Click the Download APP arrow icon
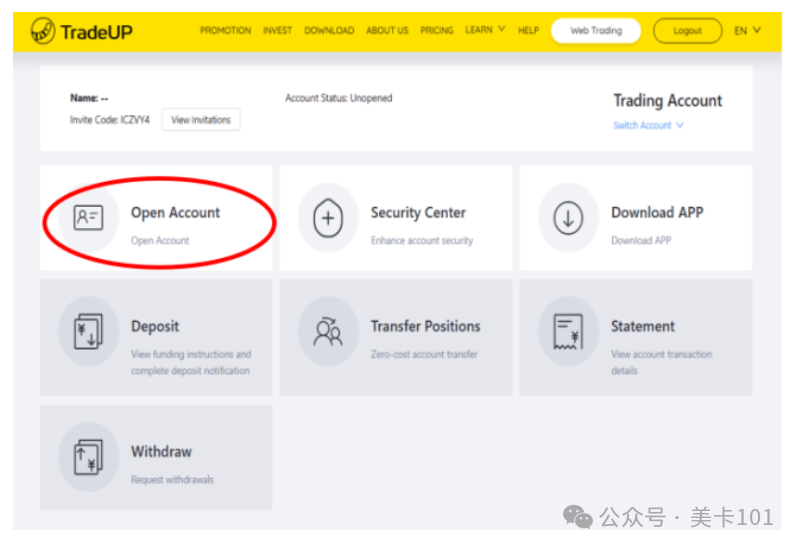The width and height of the screenshot is (799, 549). pos(568,218)
